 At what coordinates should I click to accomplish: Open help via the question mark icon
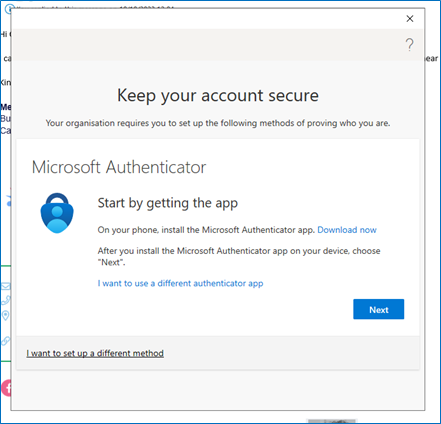[410, 44]
